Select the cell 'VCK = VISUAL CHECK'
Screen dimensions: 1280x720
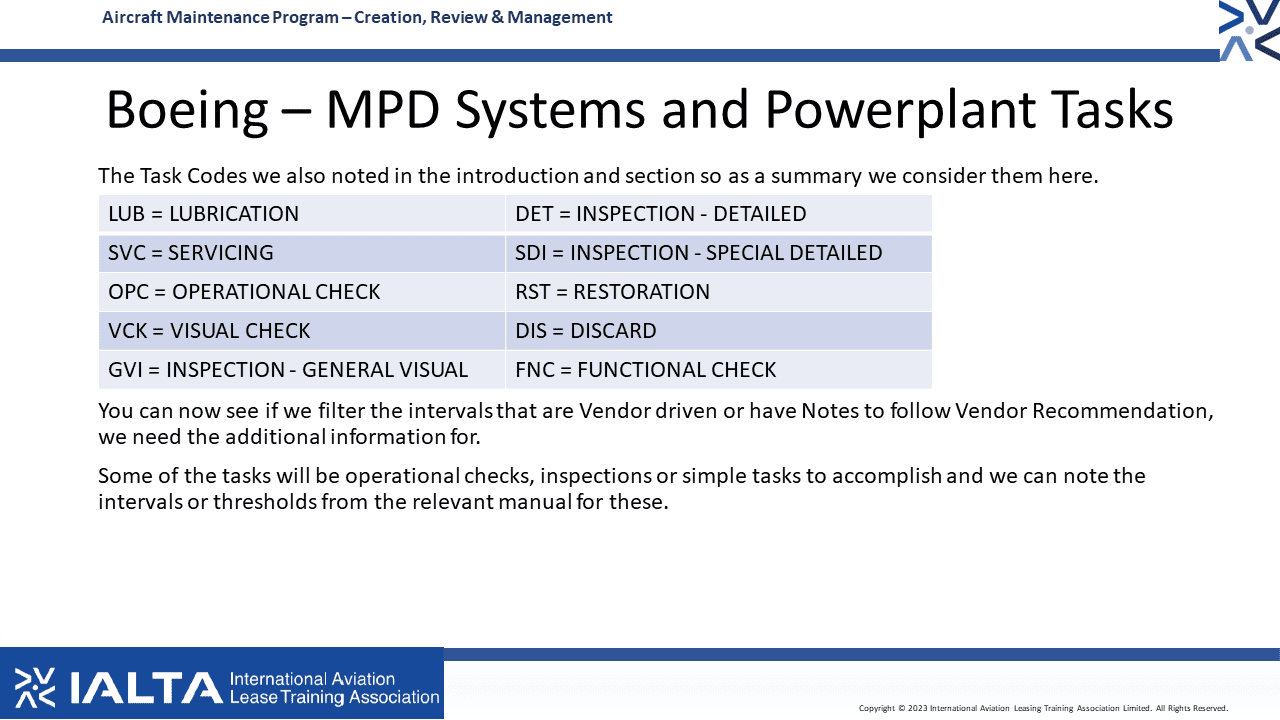click(302, 331)
